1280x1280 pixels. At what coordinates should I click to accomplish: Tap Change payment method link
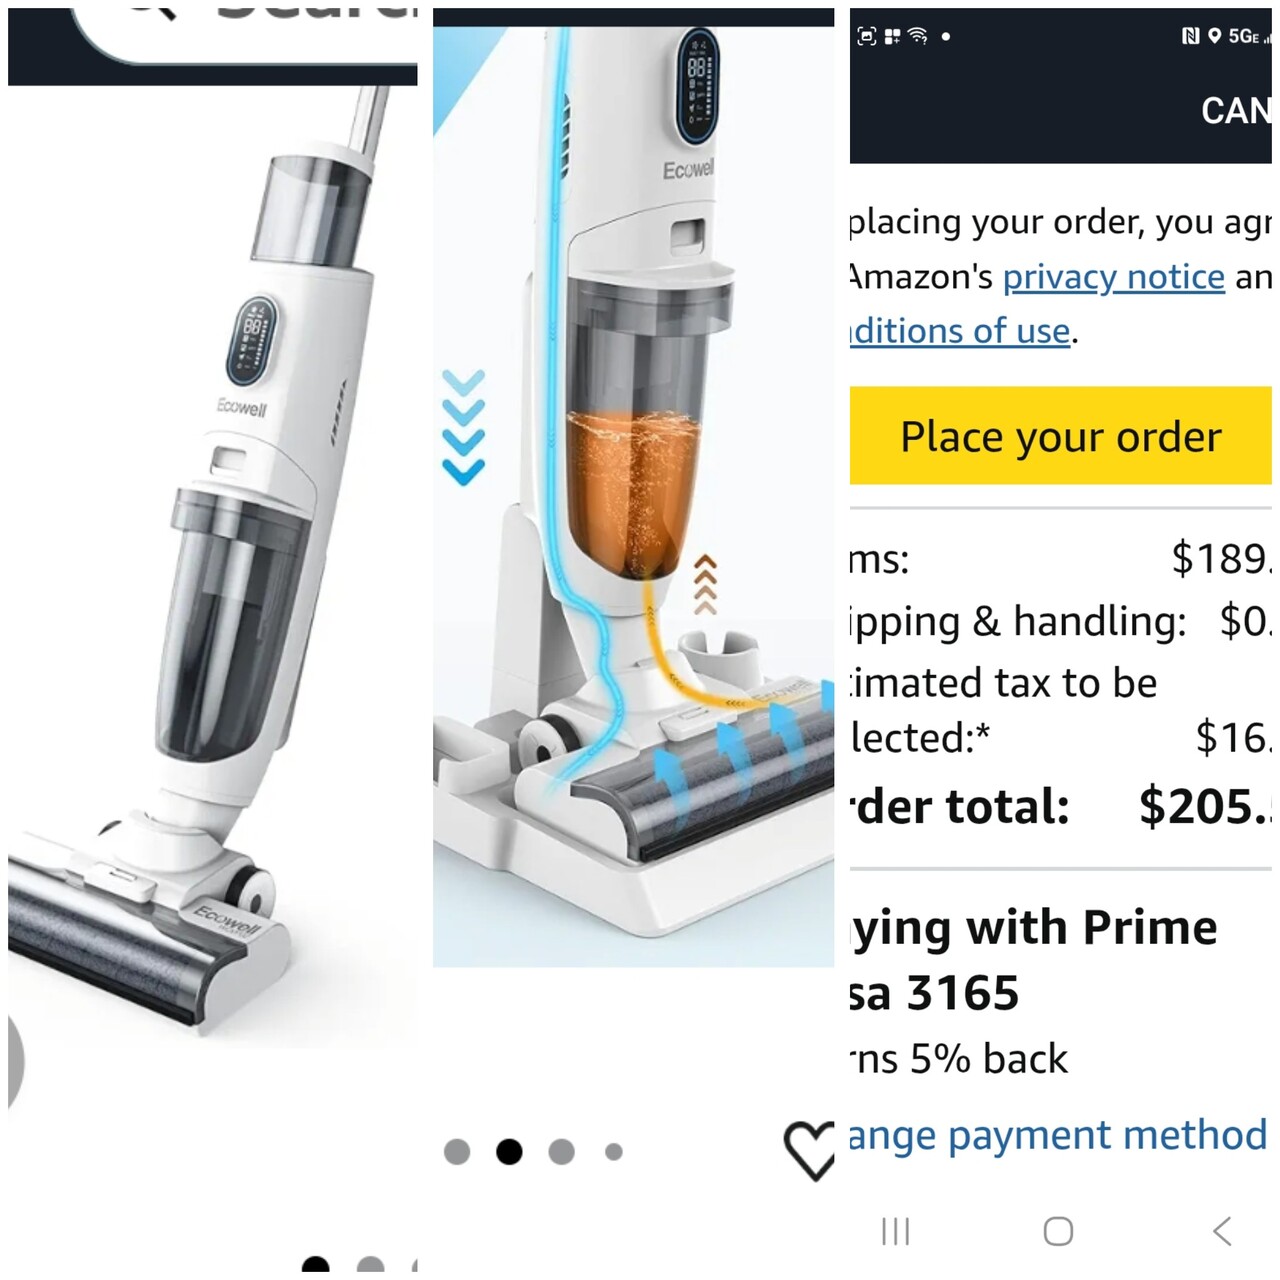coord(1058,1135)
